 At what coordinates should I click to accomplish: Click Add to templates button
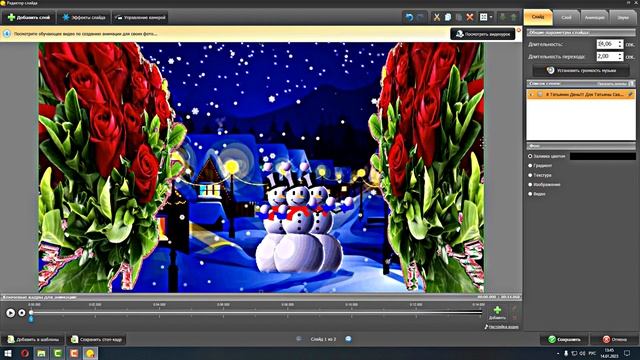click(34, 340)
